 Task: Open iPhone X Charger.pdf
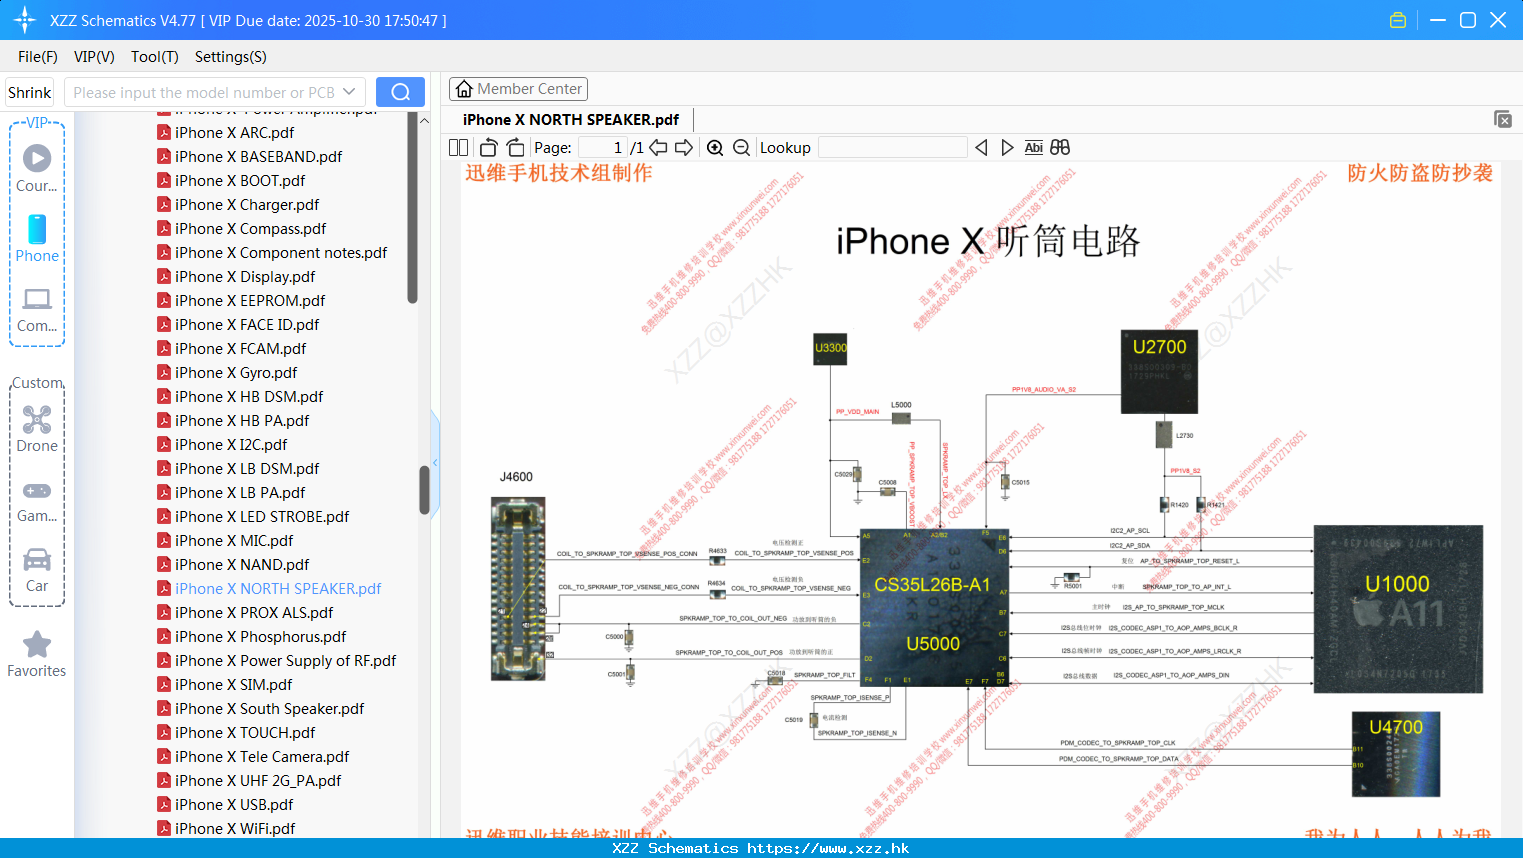click(247, 204)
